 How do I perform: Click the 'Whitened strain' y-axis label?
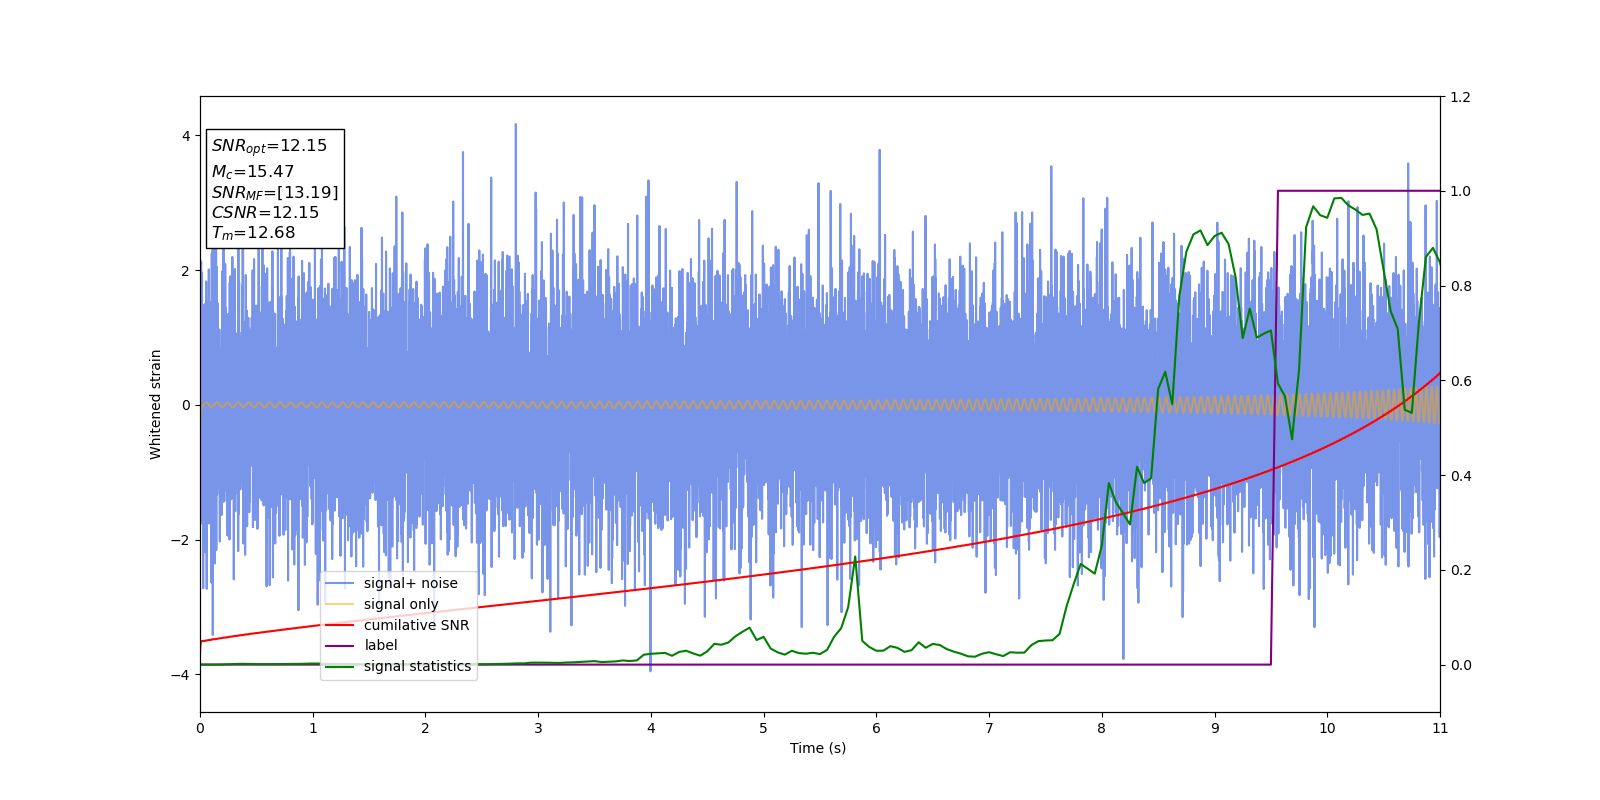(155, 404)
